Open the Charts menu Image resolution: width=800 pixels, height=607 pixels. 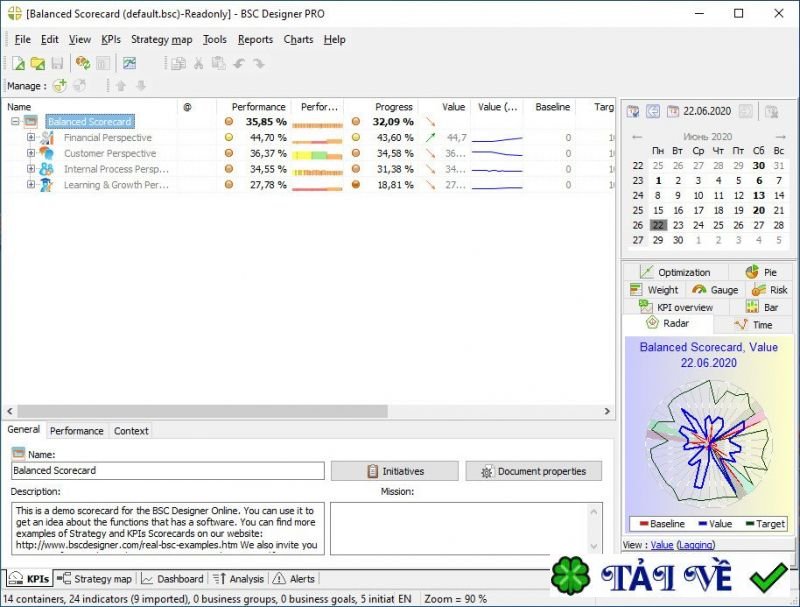pyautogui.click(x=298, y=39)
